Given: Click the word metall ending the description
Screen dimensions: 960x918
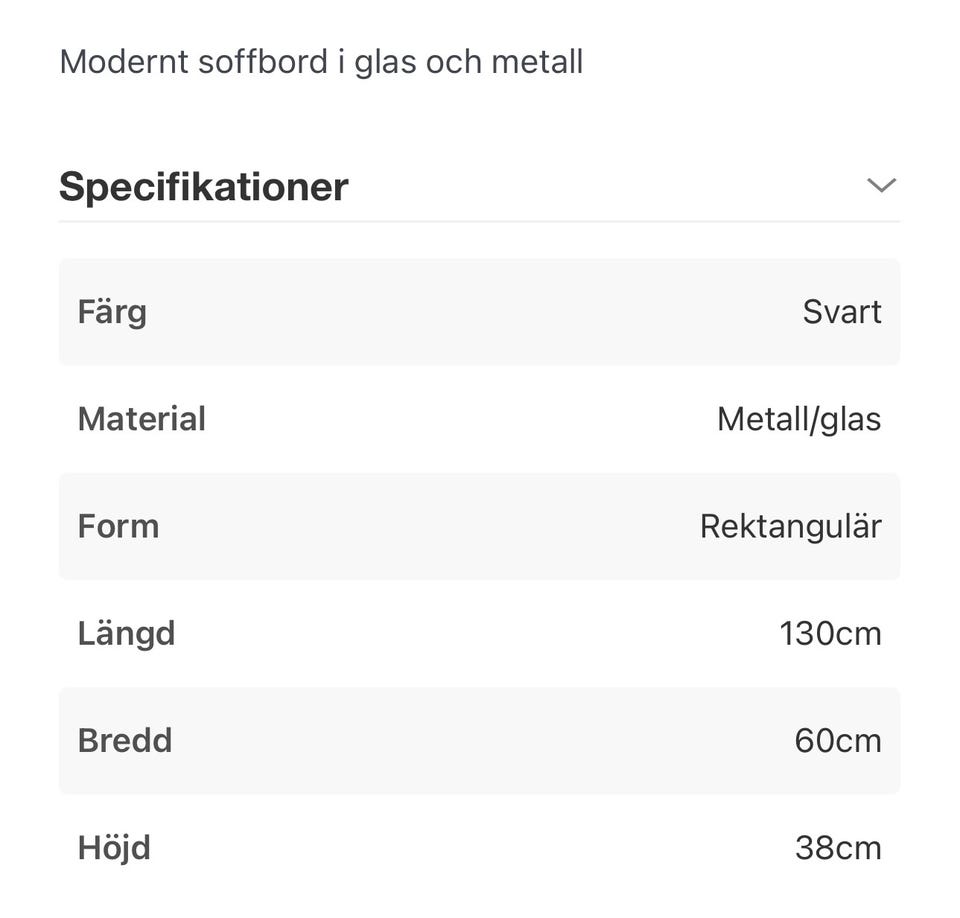Looking at the screenshot, I should pyautogui.click(x=538, y=62).
